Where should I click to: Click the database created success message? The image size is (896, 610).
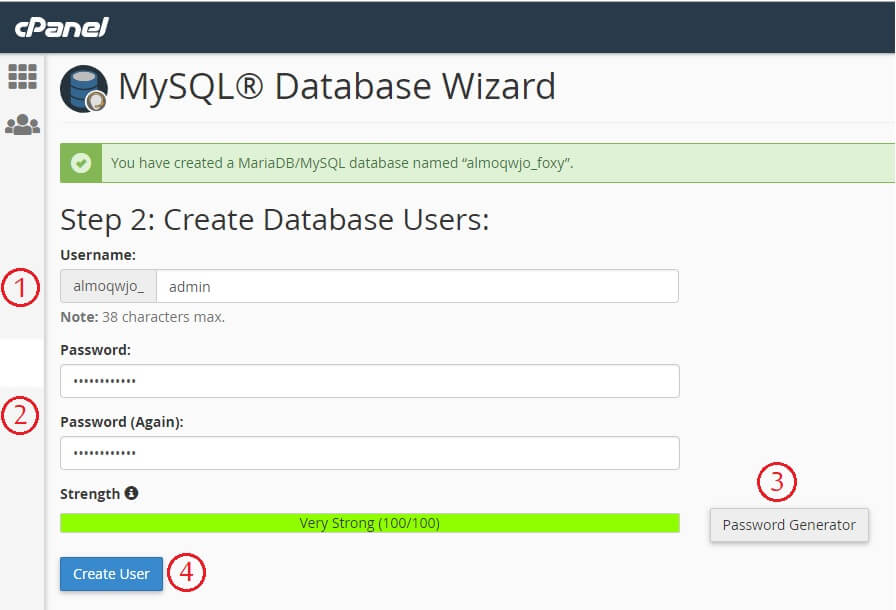tap(342, 163)
